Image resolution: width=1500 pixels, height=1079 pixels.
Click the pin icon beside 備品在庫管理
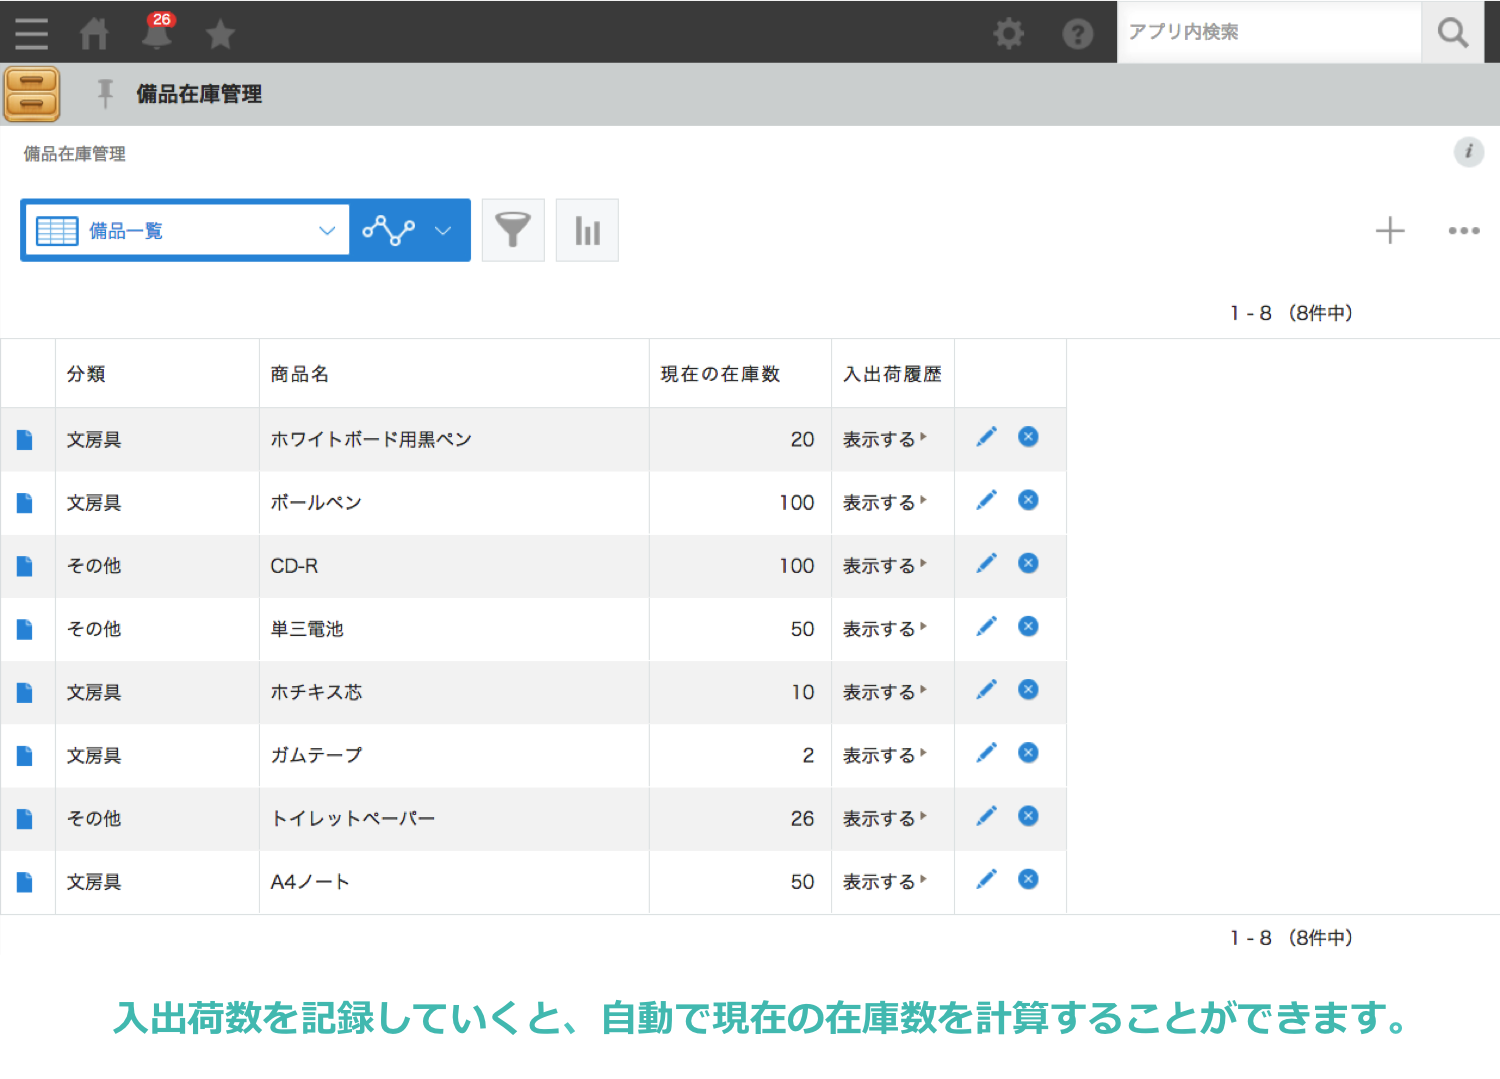click(x=105, y=93)
